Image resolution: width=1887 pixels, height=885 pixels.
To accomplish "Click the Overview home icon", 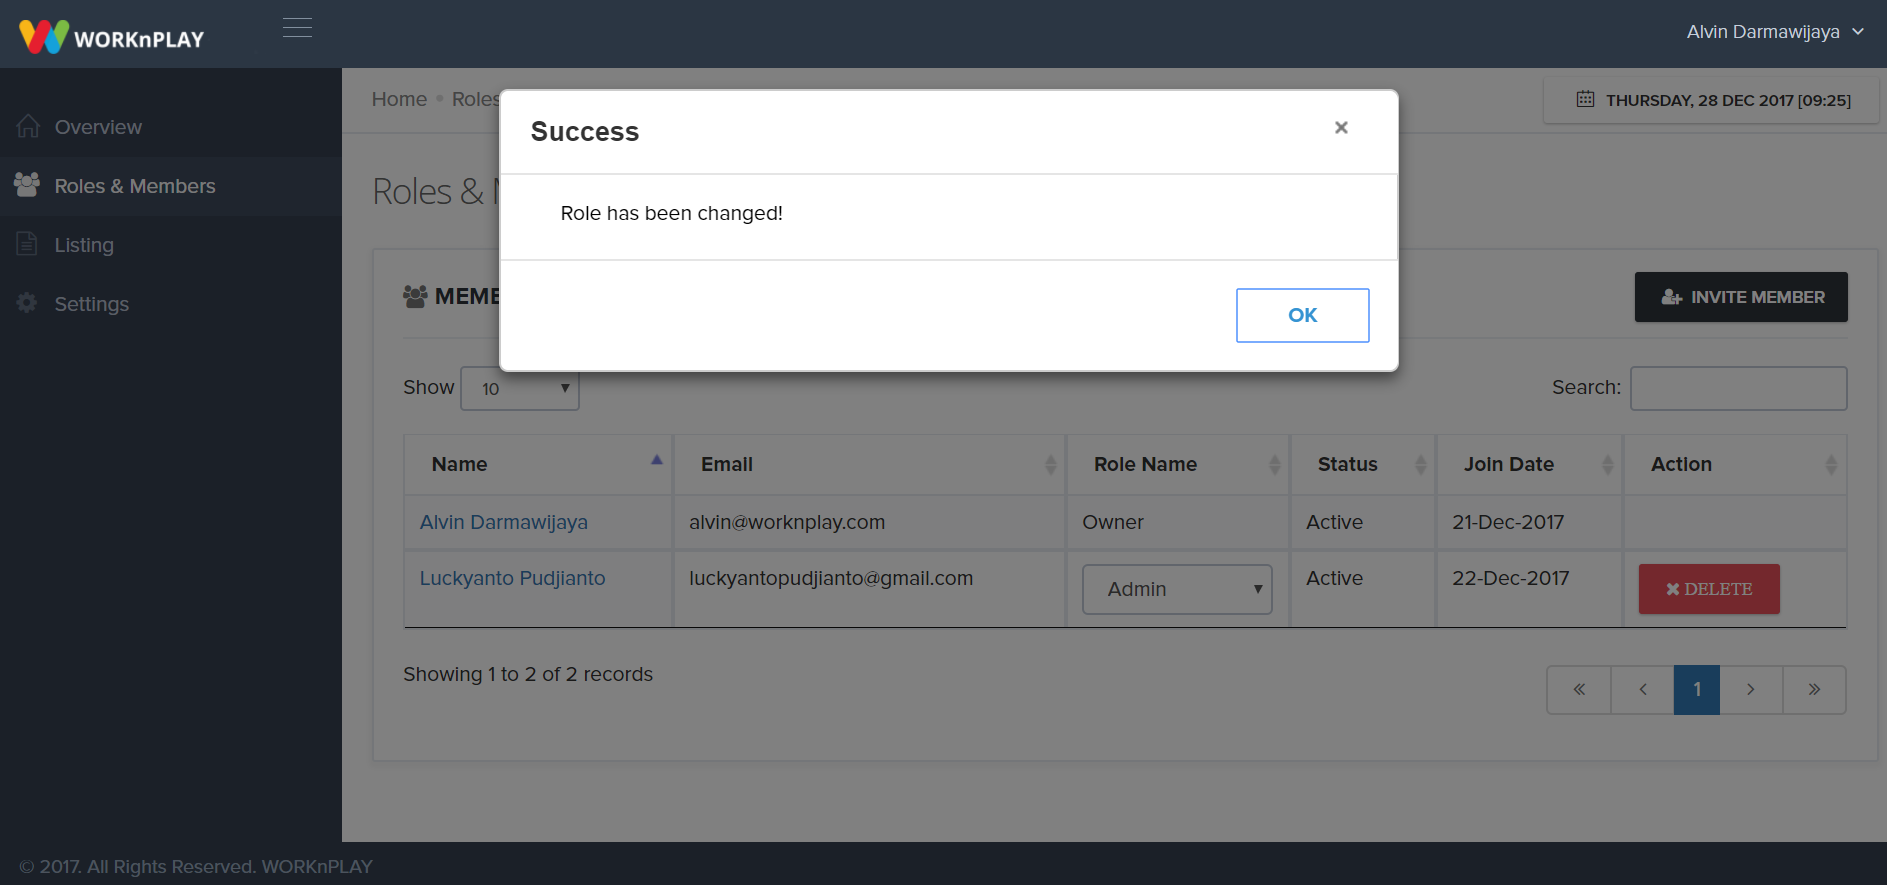I will 28,127.
